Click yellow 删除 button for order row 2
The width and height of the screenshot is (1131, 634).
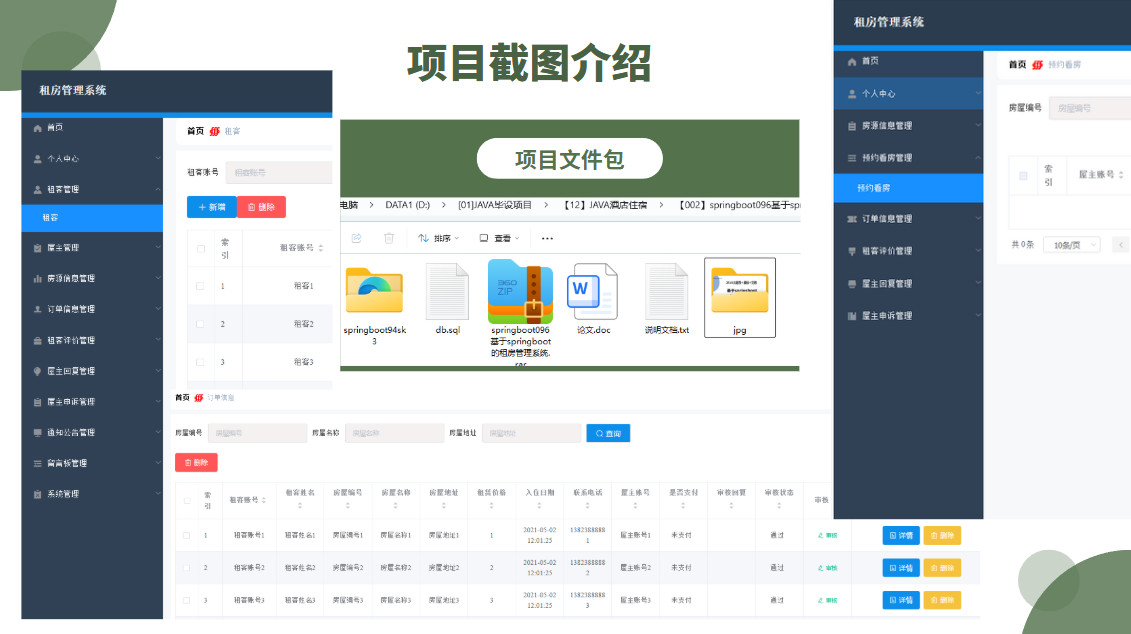942,568
